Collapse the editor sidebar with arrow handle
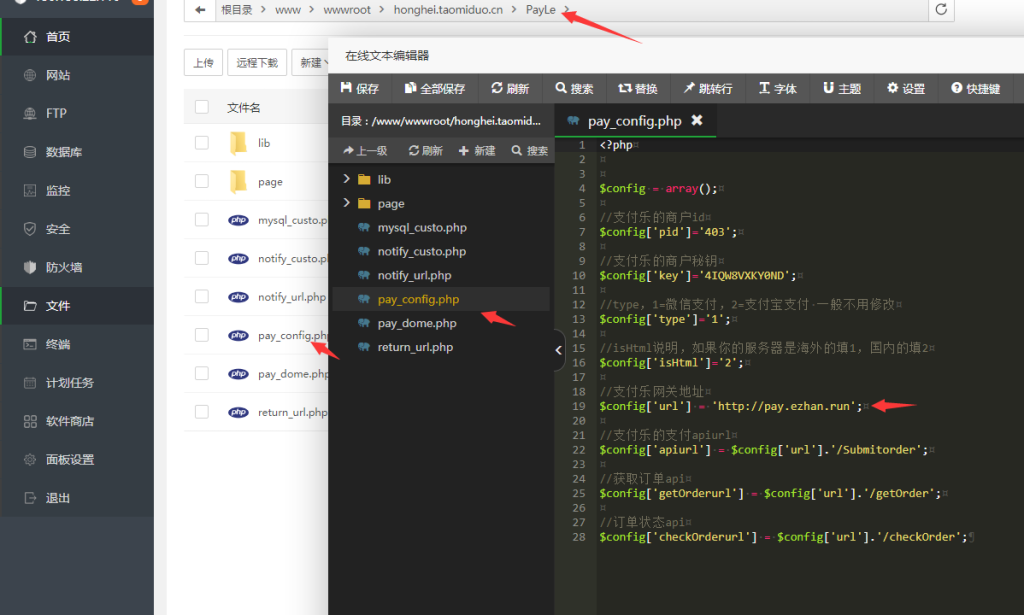Image resolution: width=1024 pixels, height=615 pixels. point(558,350)
